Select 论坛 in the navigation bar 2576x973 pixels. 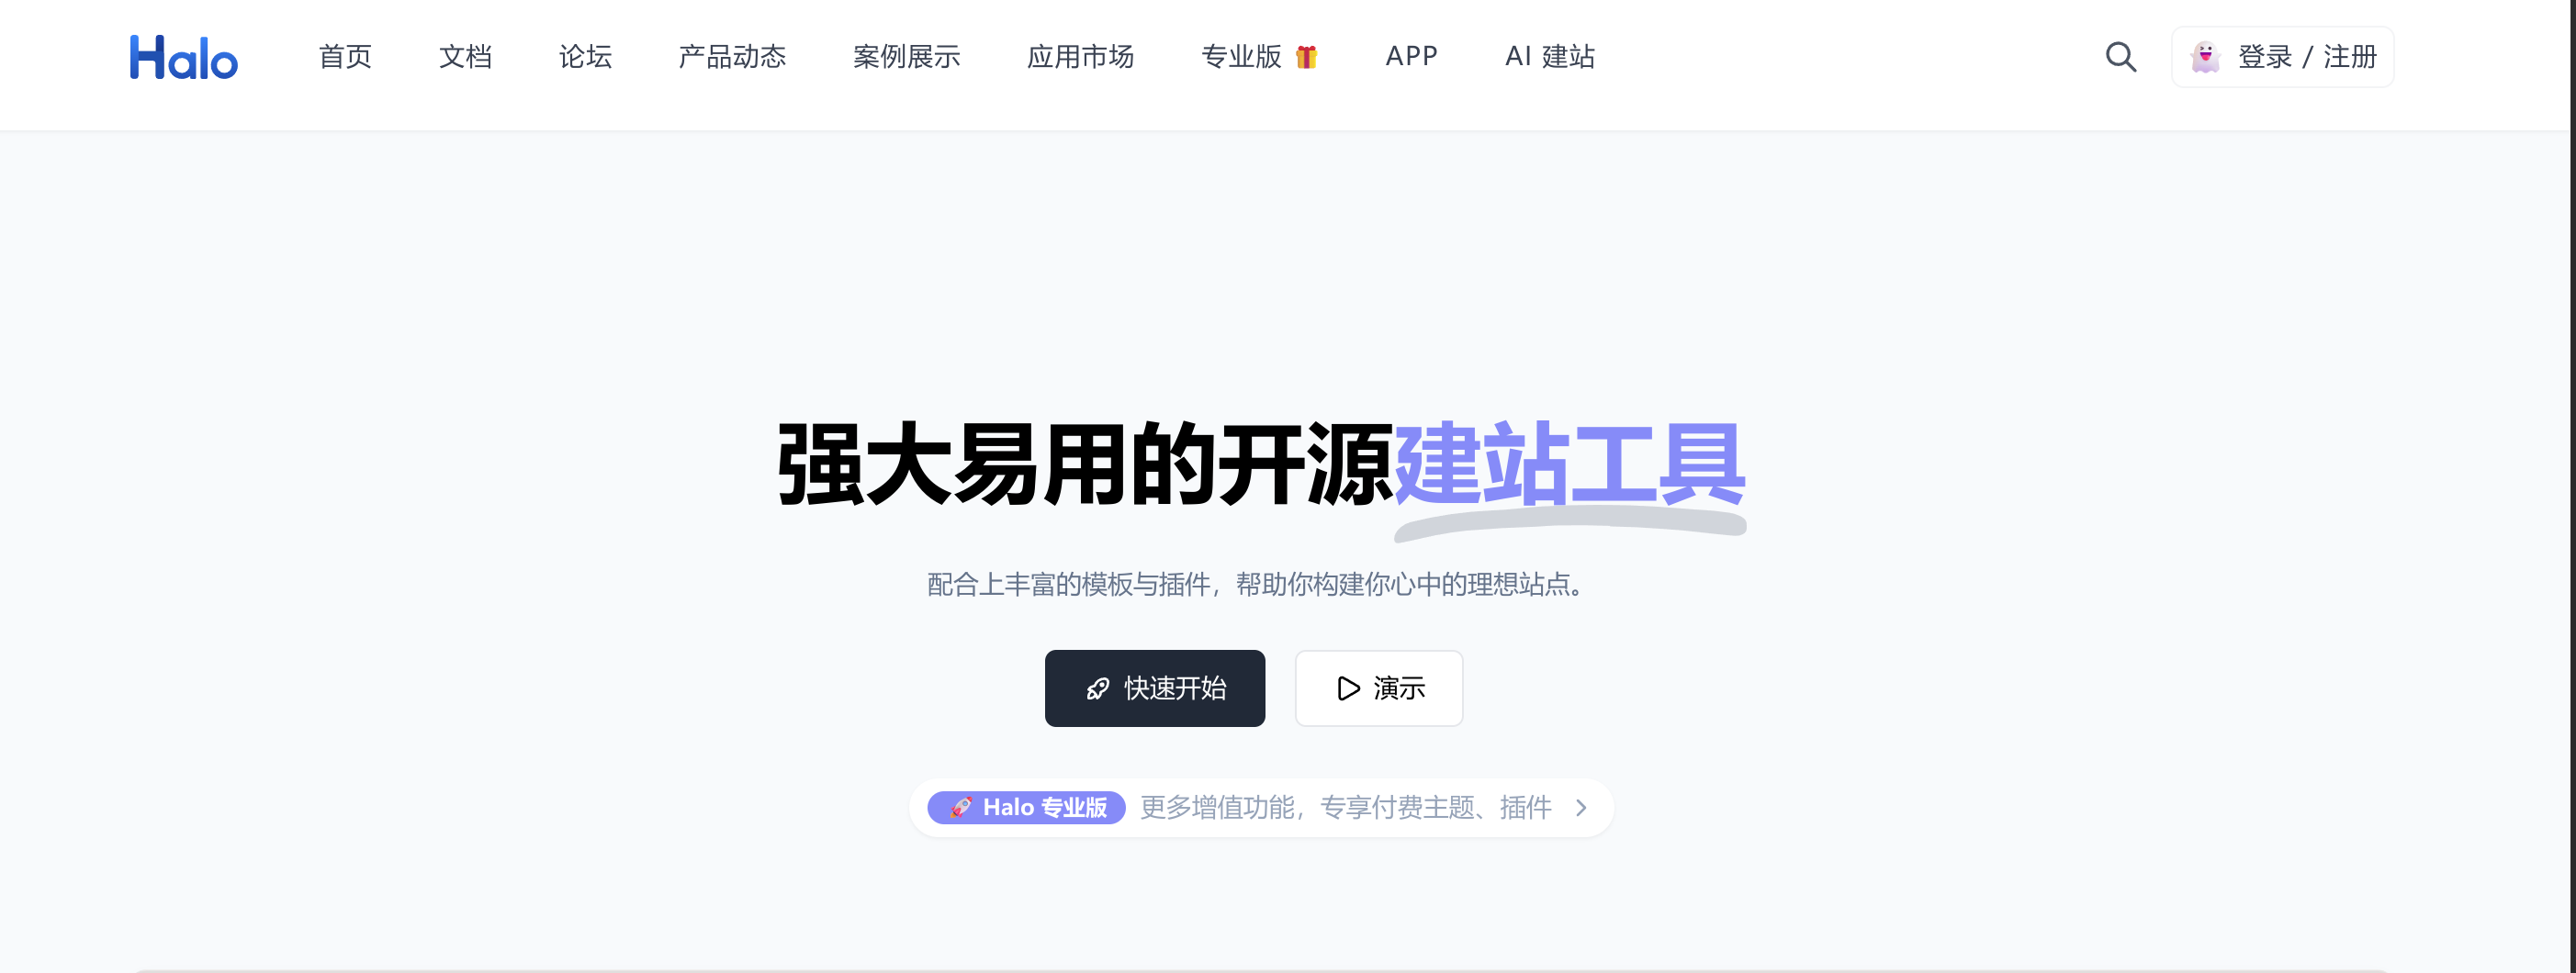pyautogui.click(x=585, y=57)
